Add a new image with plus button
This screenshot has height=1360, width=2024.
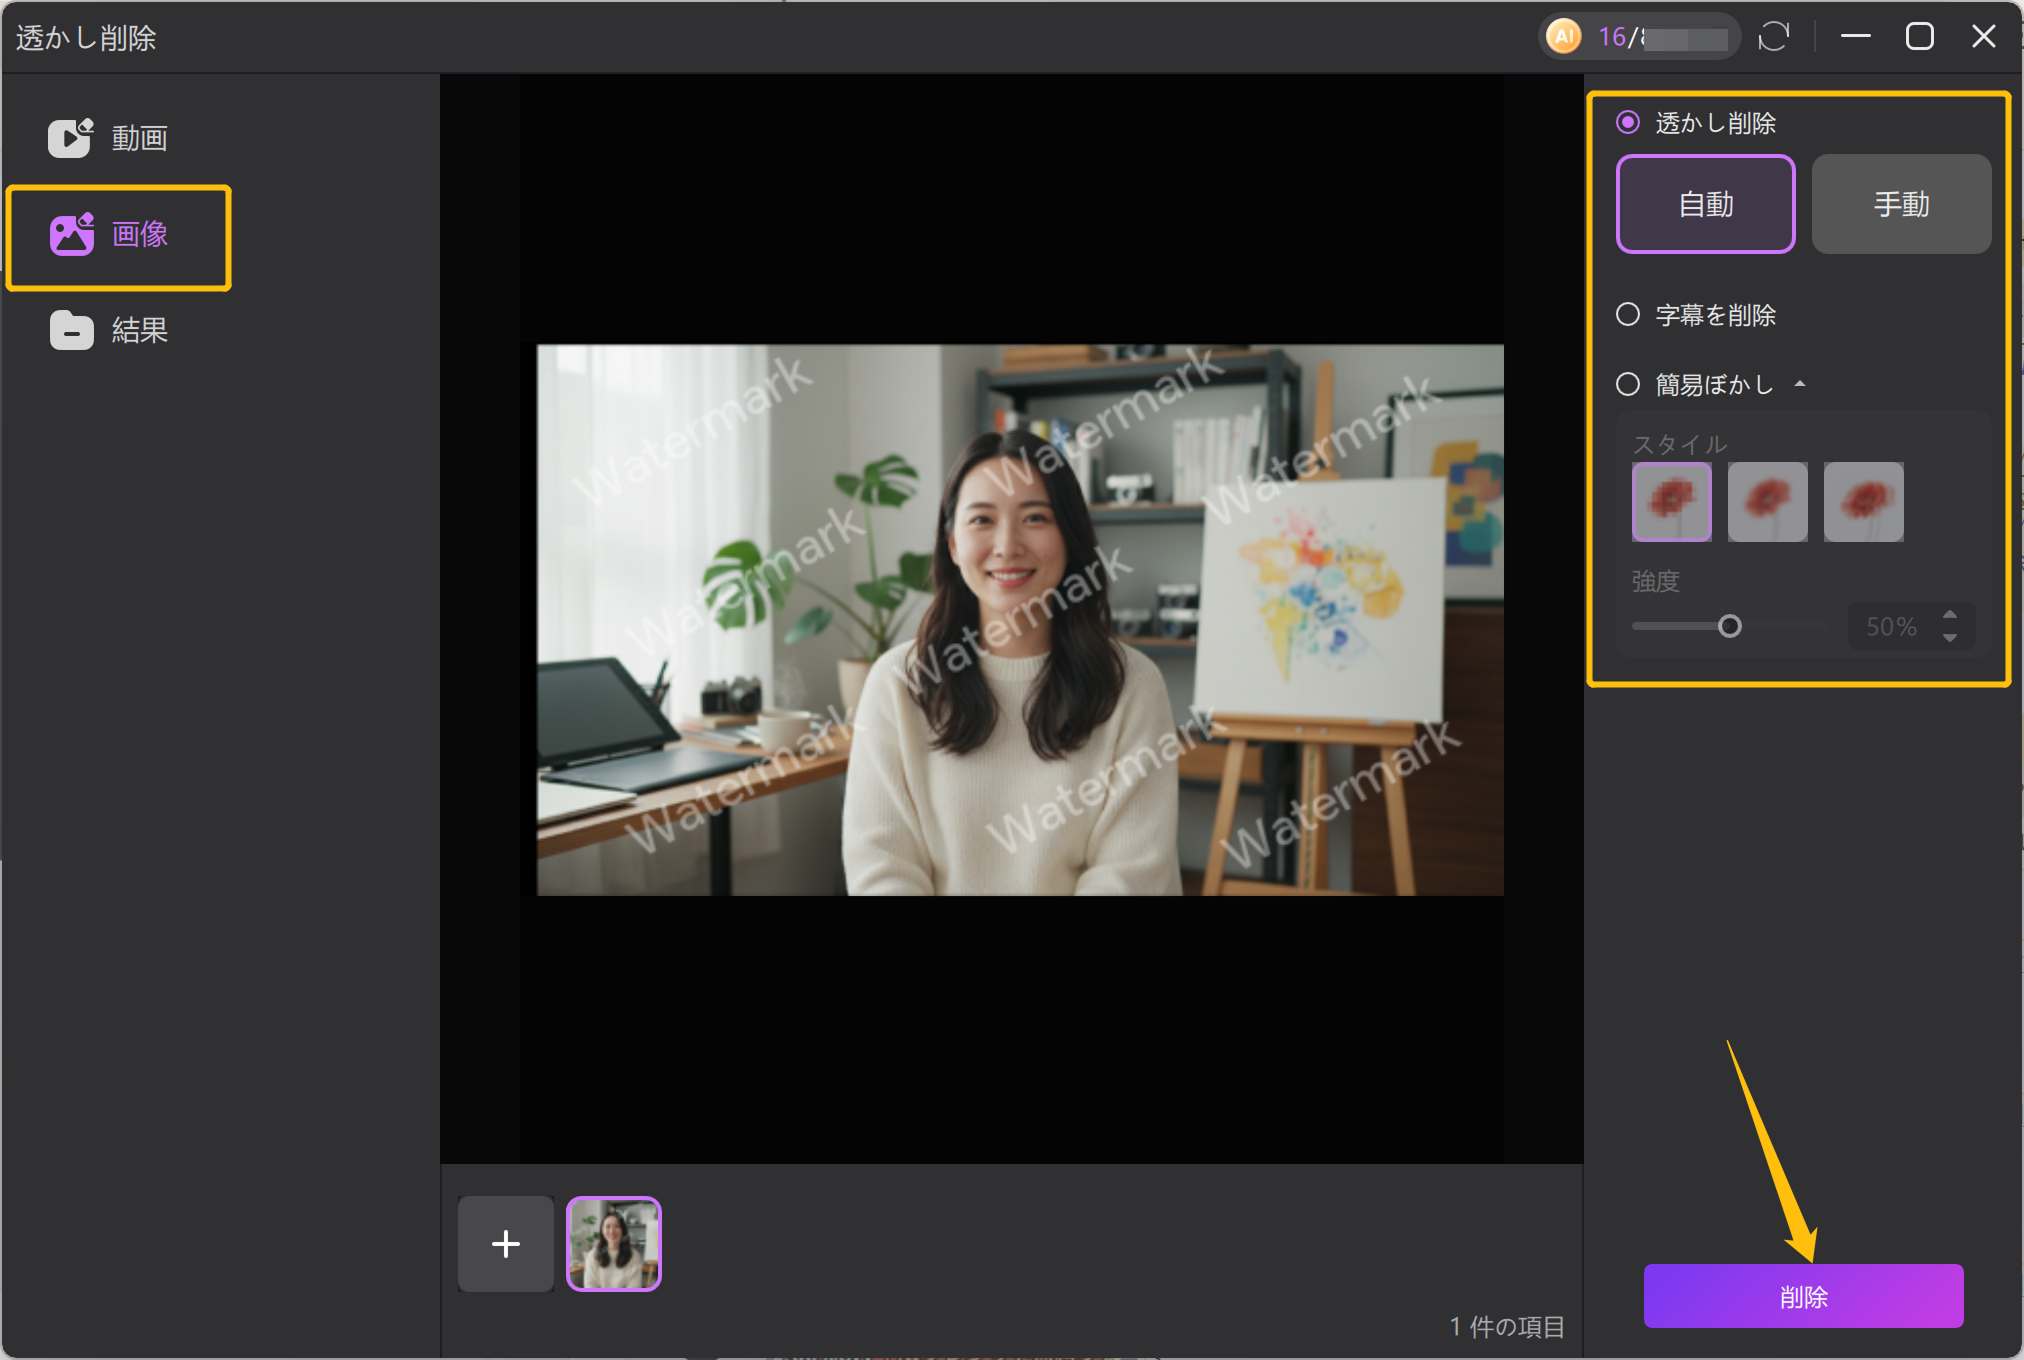506,1243
